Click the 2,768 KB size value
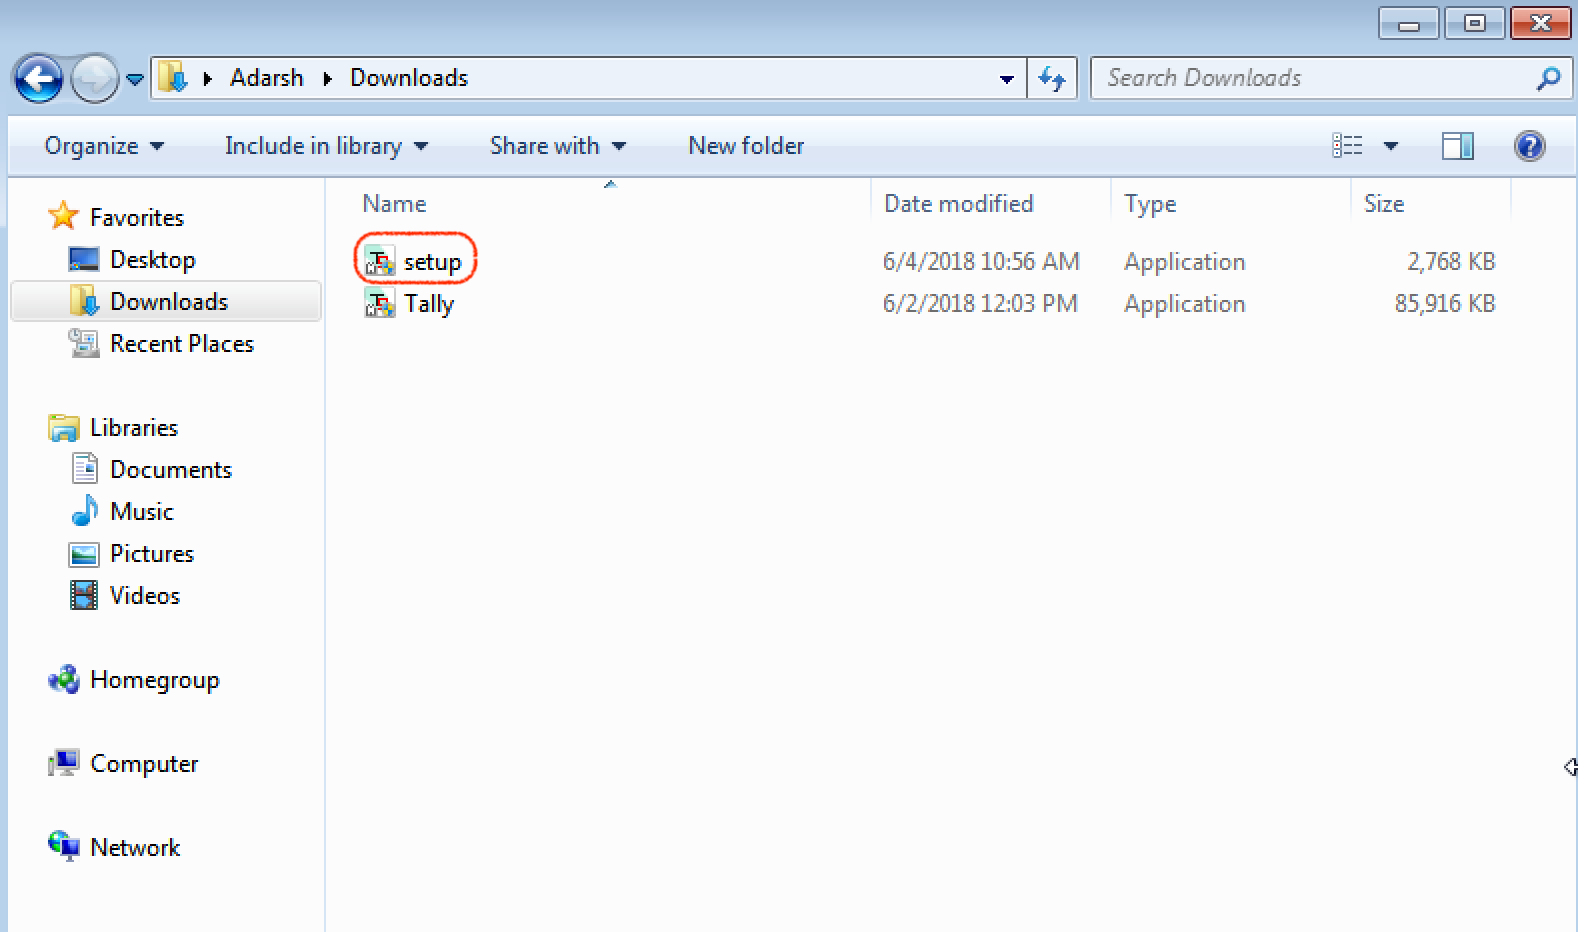Viewport: 1578px width, 932px height. click(x=1451, y=262)
